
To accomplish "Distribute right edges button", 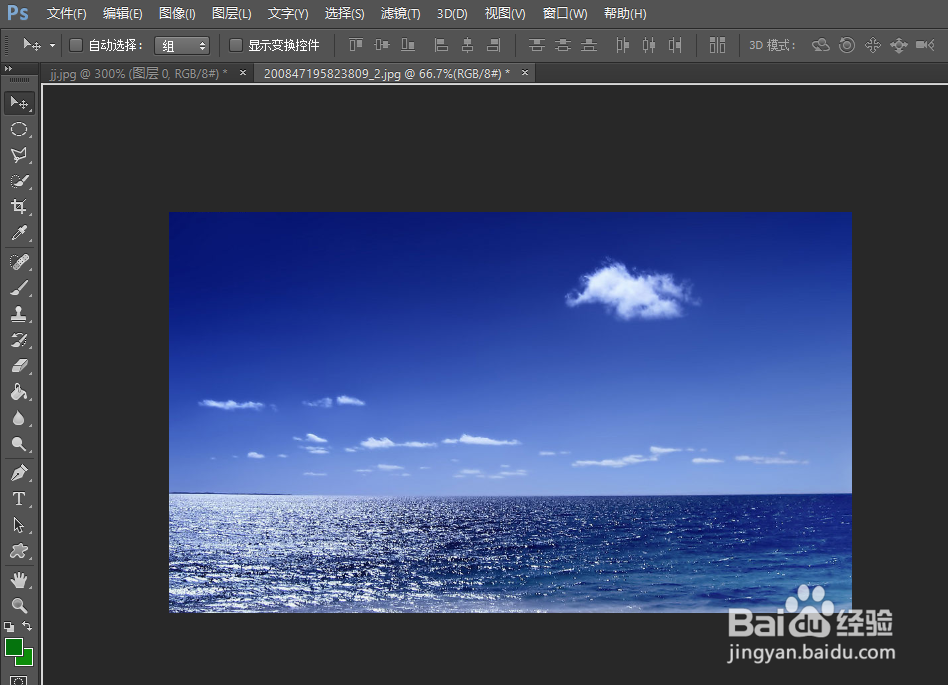I will pos(675,45).
